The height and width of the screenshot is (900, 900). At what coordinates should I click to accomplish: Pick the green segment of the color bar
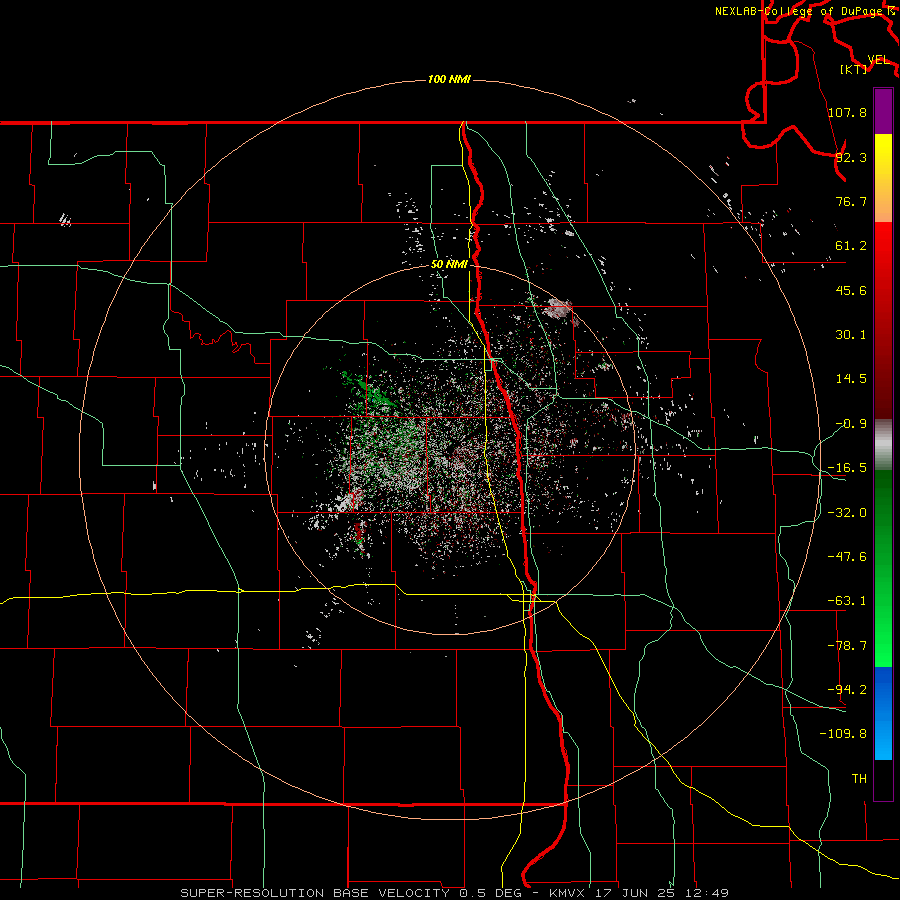[883, 568]
